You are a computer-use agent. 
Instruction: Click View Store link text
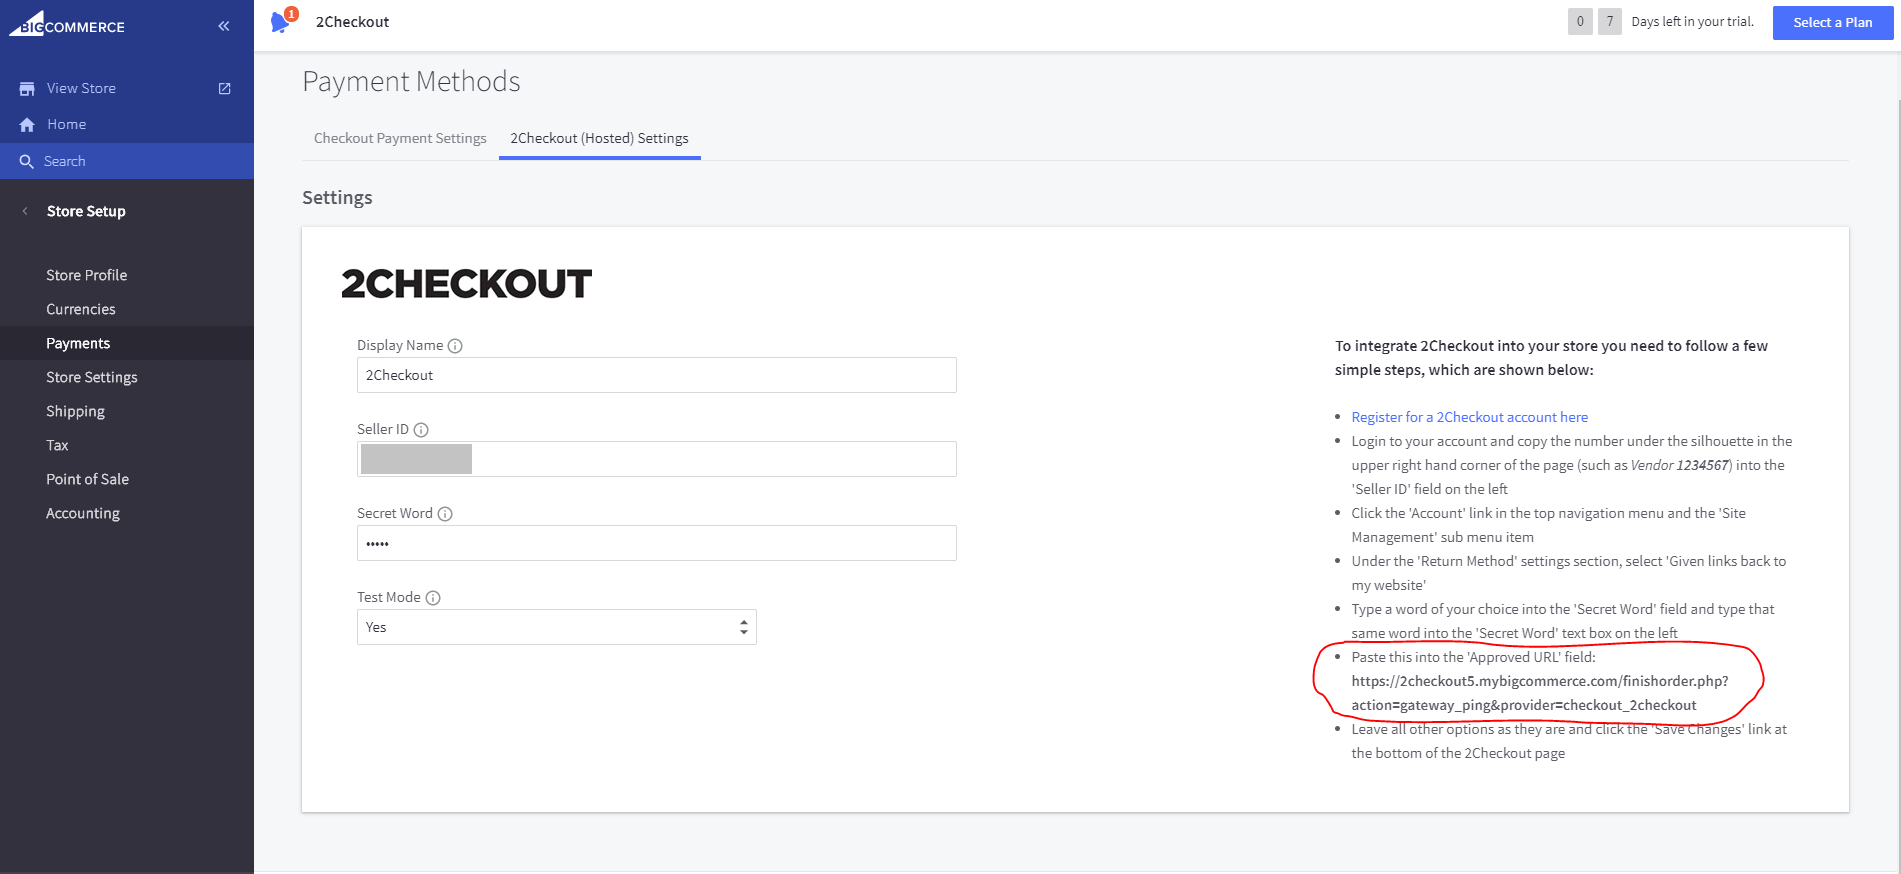click(81, 89)
